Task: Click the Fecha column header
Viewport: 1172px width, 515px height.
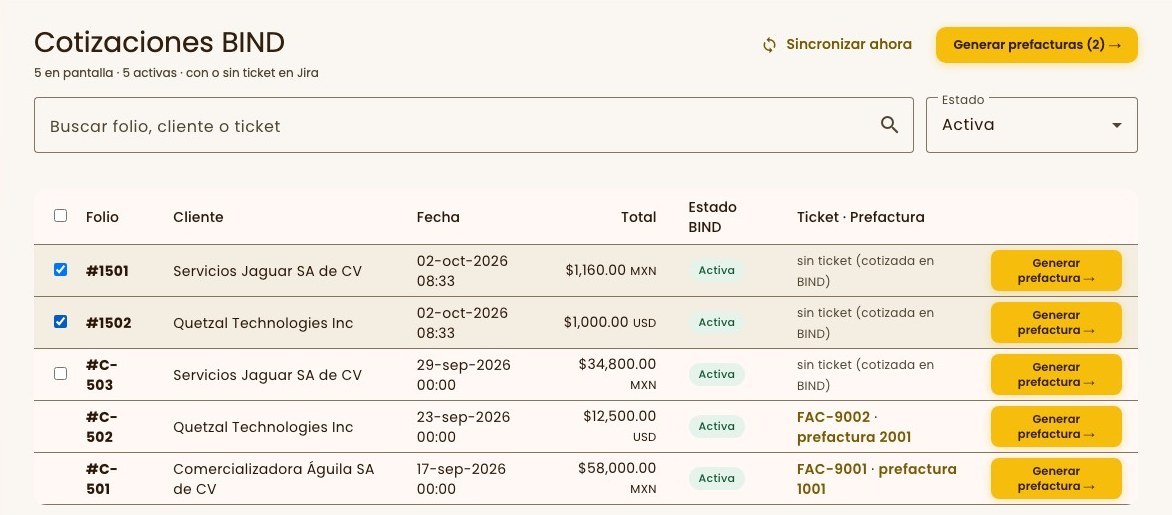Action: [x=438, y=217]
